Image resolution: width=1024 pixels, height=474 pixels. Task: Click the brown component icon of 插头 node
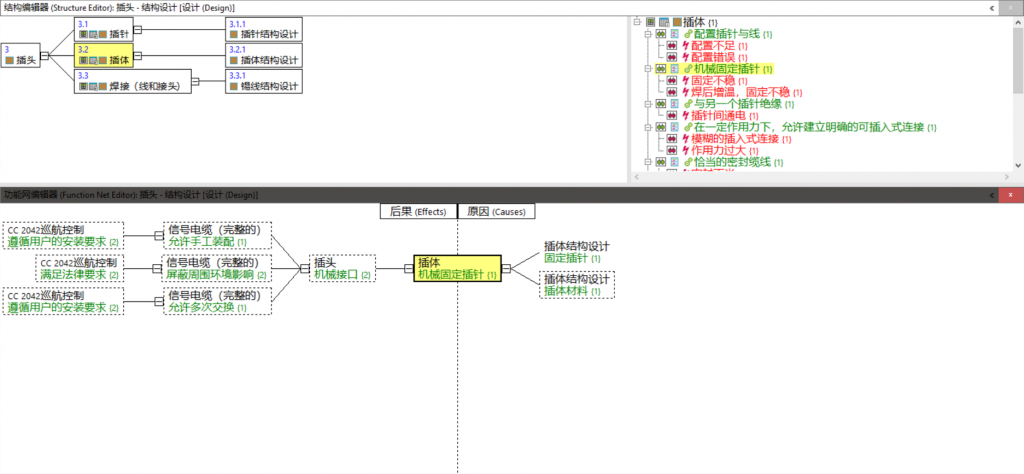(10, 61)
